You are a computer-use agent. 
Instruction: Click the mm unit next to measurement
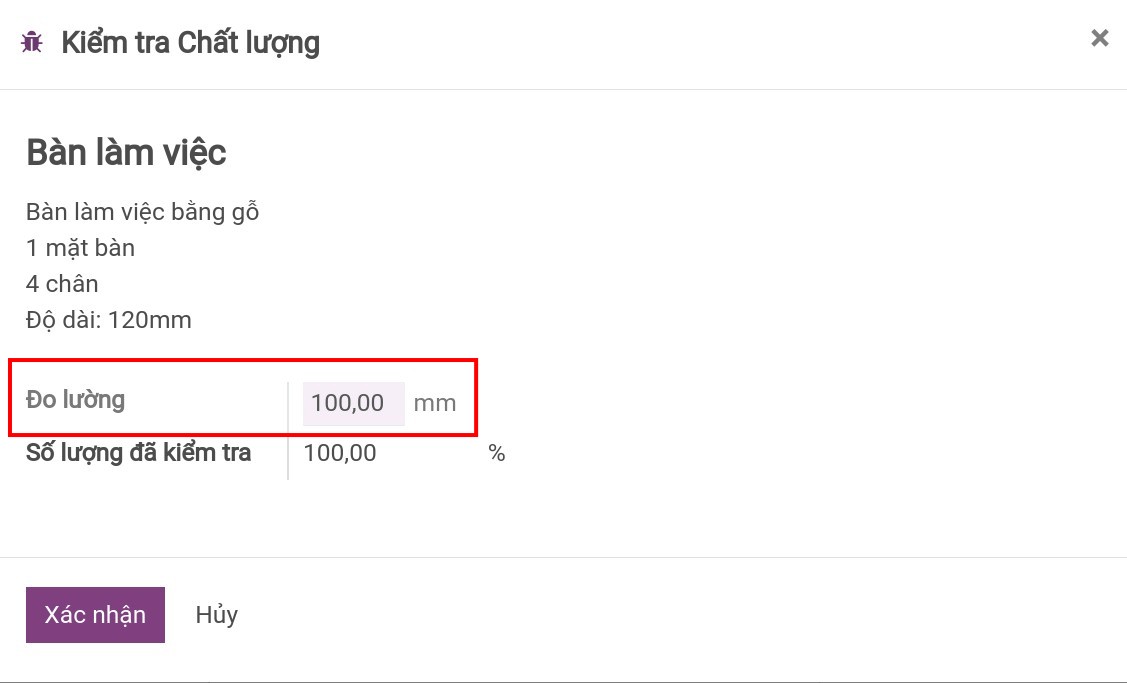(434, 403)
